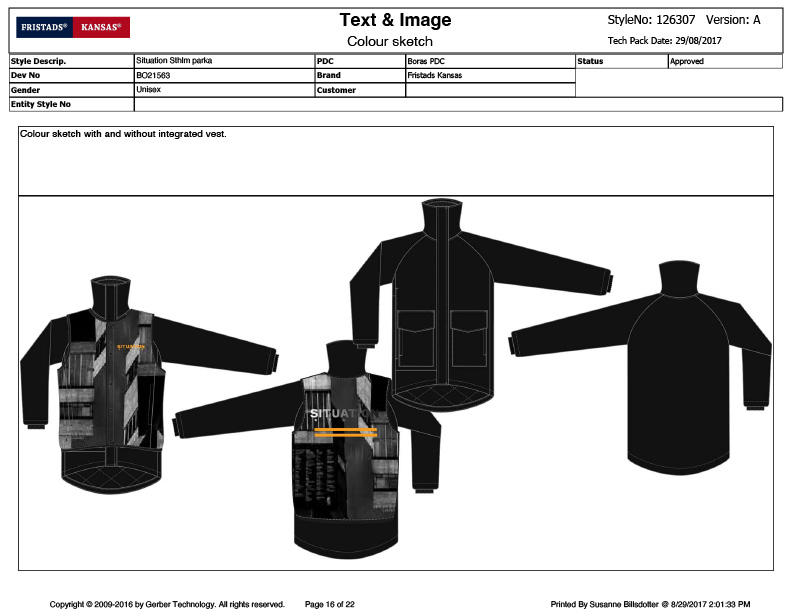Viewport: 792px width, 612px height.
Task: Click the 'Status' label cell
Action: pos(622,61)
